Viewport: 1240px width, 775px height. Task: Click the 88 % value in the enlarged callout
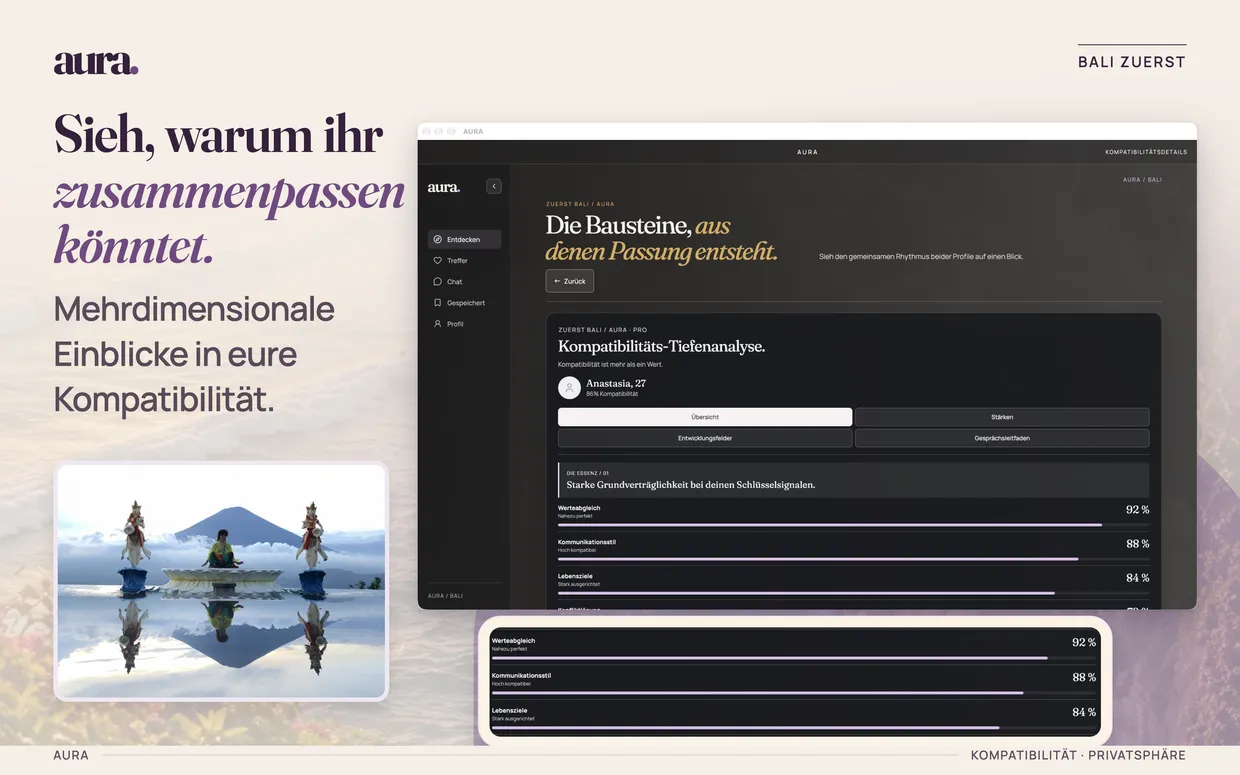[1084, 677]
